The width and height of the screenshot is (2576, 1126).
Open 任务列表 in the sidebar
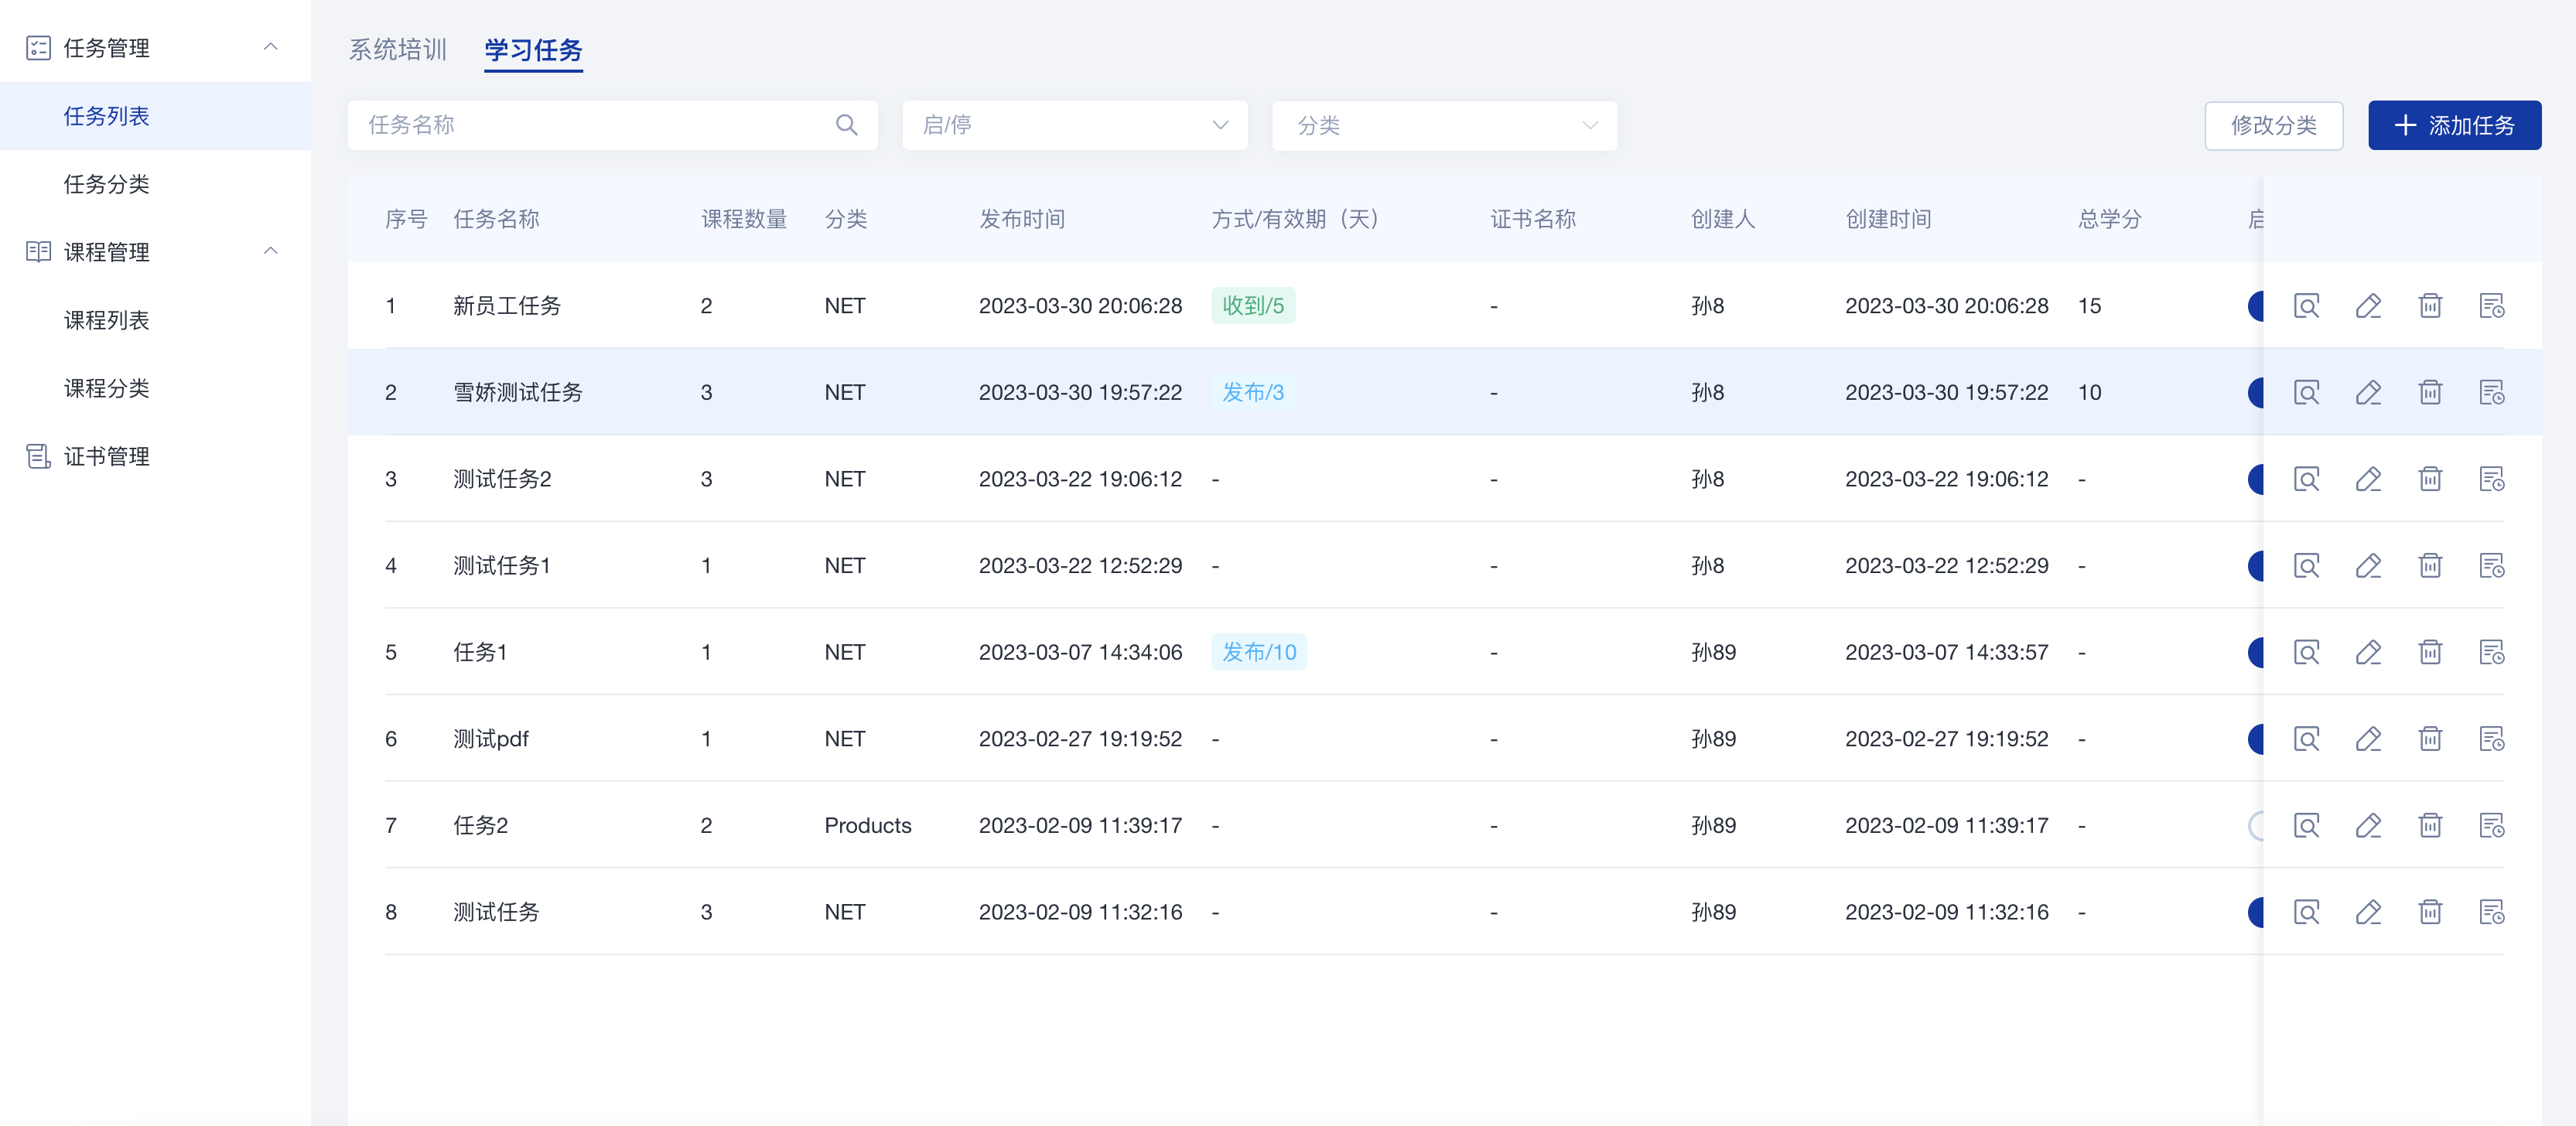tap(155, 116)
